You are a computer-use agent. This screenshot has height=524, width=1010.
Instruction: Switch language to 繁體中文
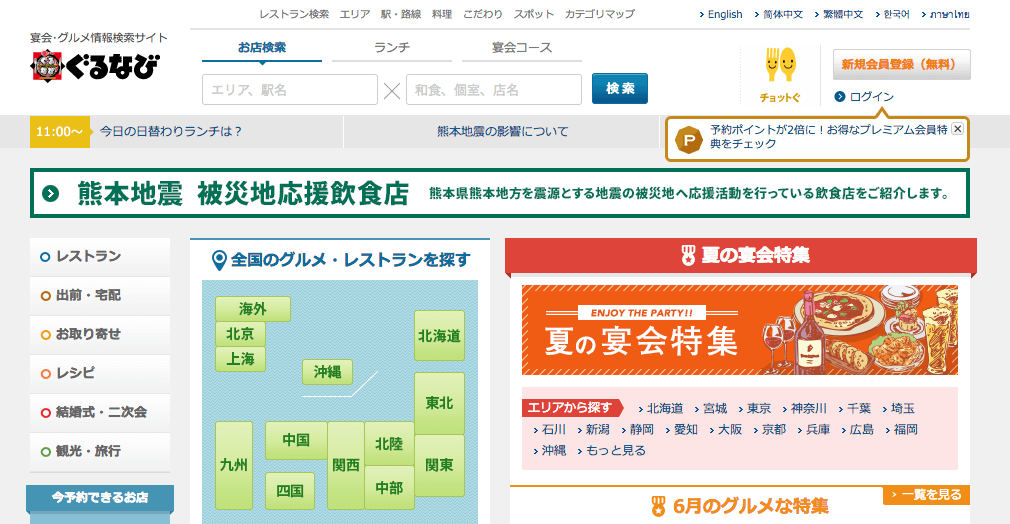843,14
